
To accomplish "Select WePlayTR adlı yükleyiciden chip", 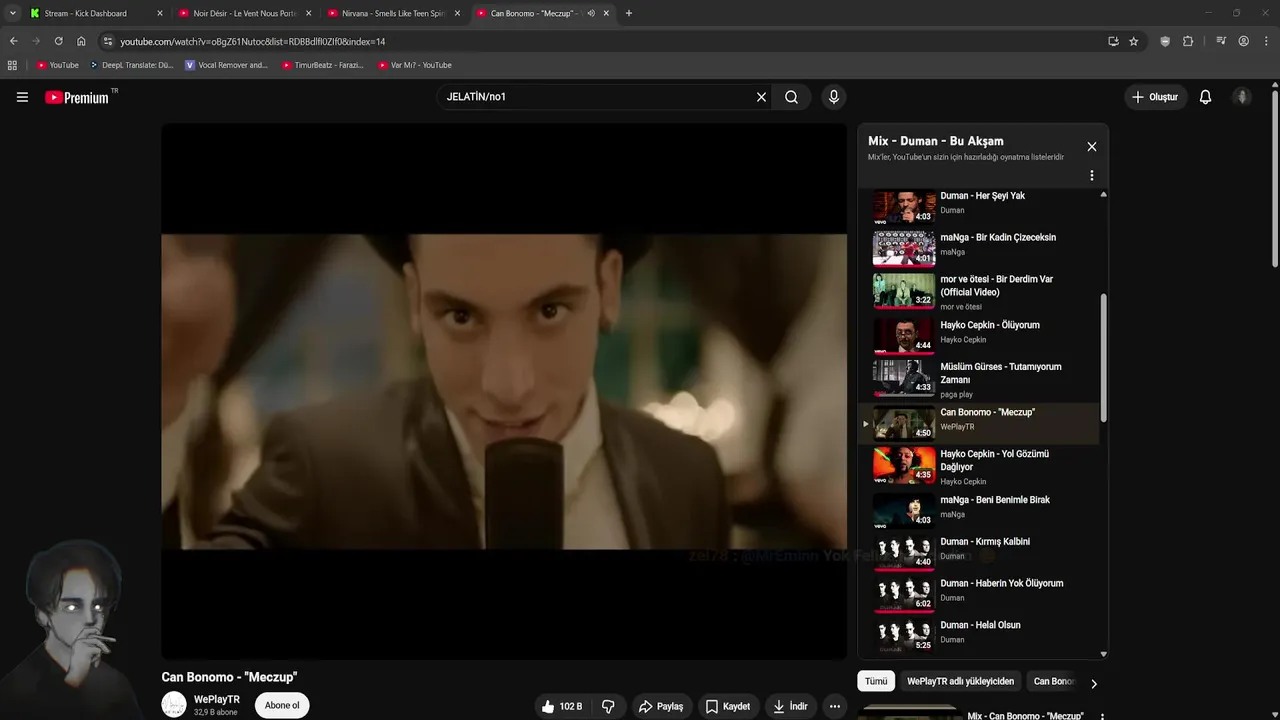I will [960, 681].
